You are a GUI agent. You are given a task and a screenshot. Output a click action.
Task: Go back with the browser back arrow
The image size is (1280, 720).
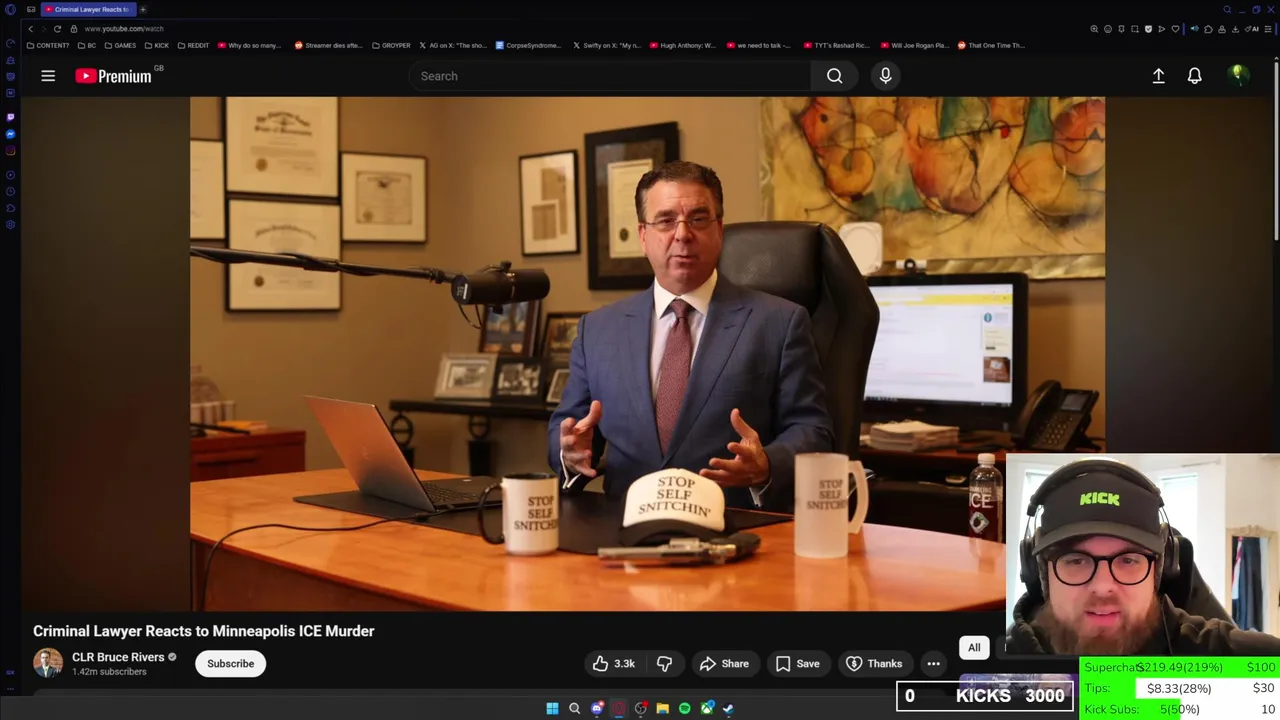[x=31, y=29]
